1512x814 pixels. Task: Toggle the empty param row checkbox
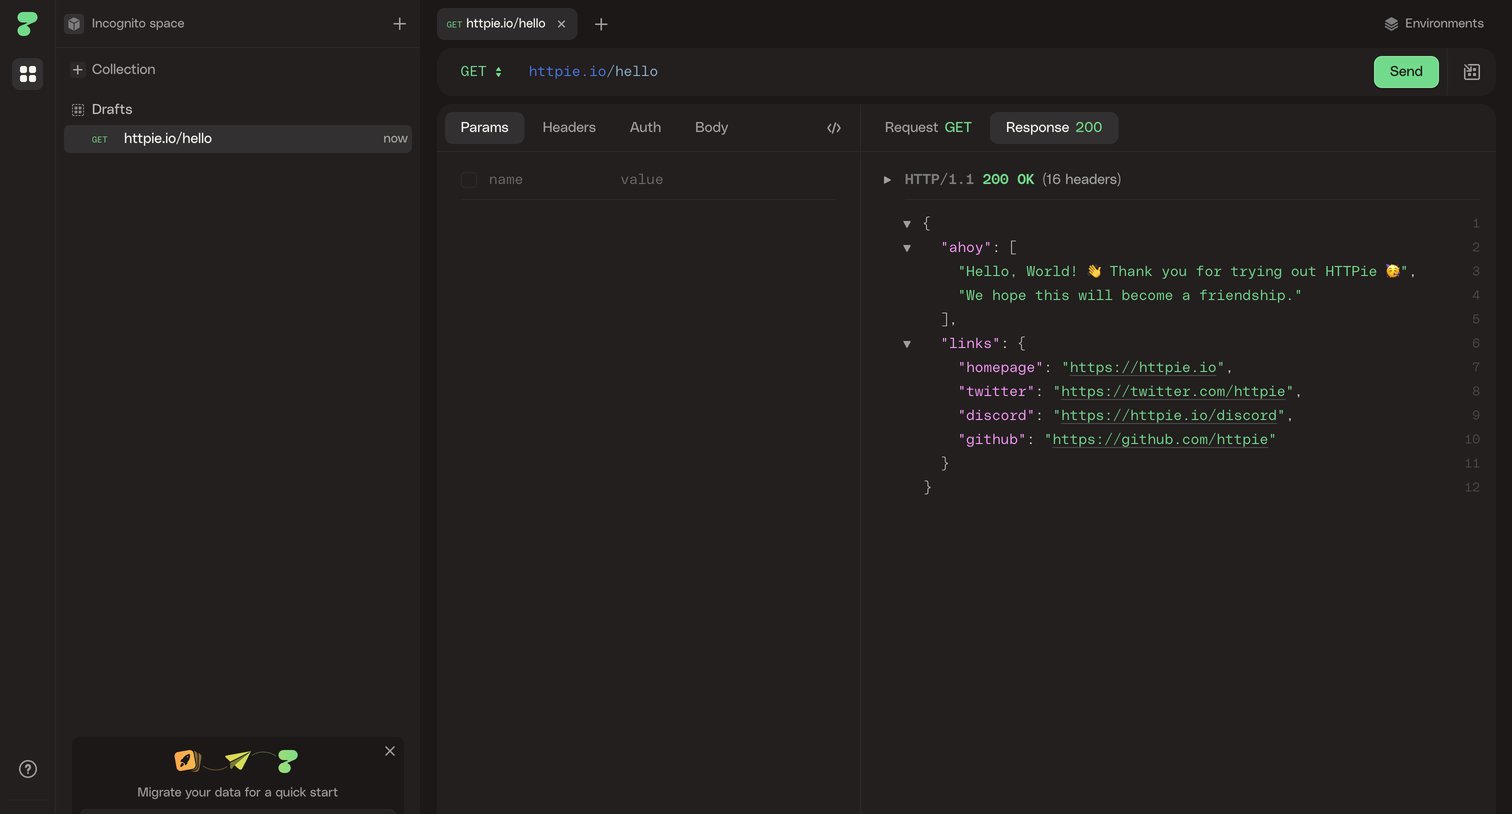tap(469, 180)
